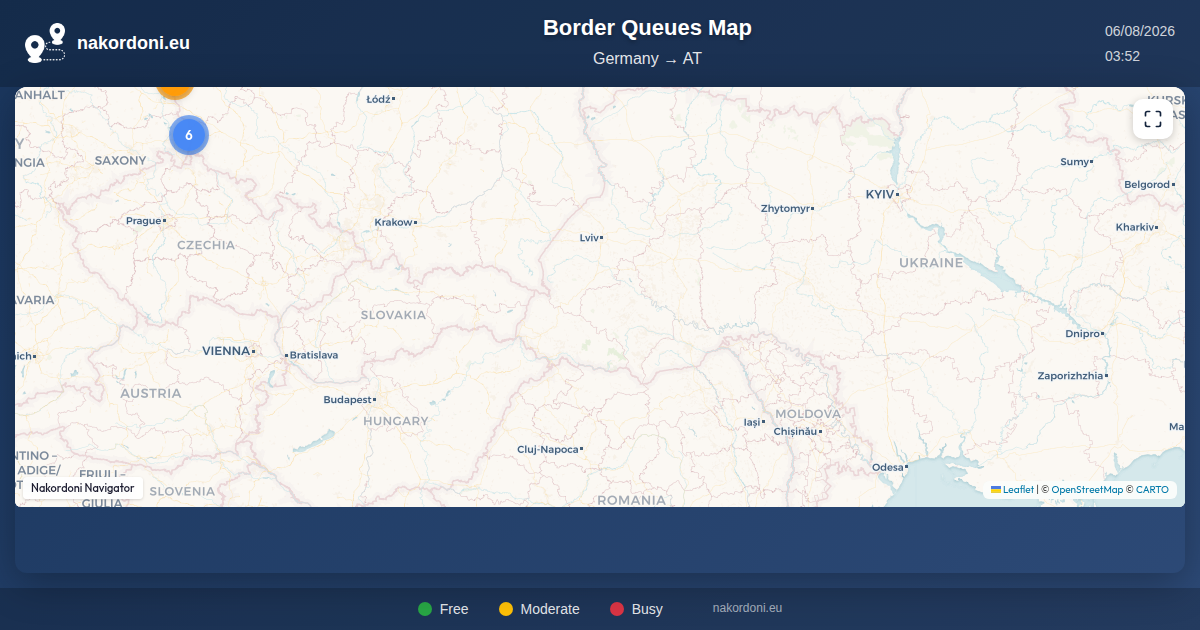Click the Budapest label on map

click(x=347, y=400)
